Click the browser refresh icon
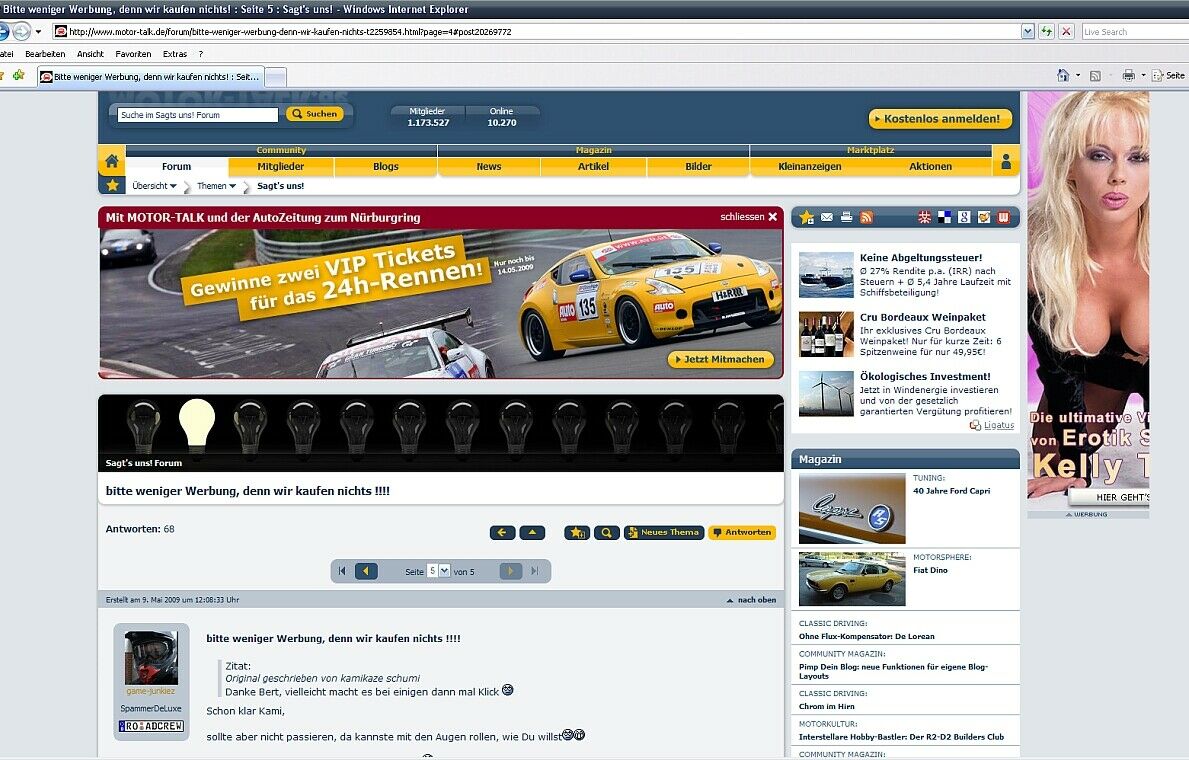The width and height of the screenshot is (1189, 760). click(x=1046, y=31)
